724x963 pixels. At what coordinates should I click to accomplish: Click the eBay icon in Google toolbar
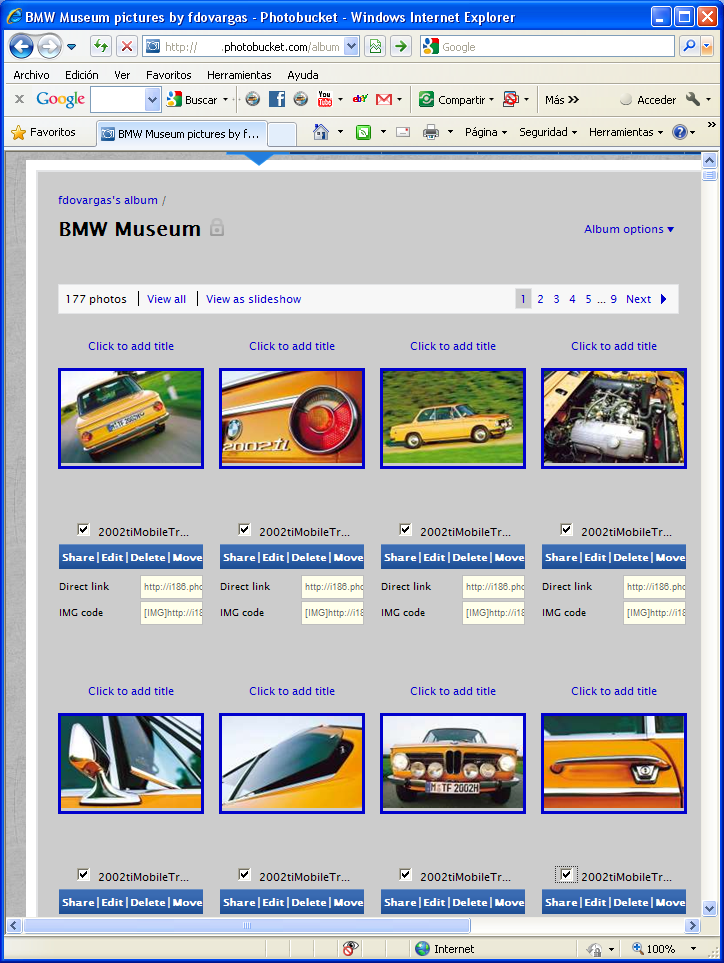pos(360,99)
